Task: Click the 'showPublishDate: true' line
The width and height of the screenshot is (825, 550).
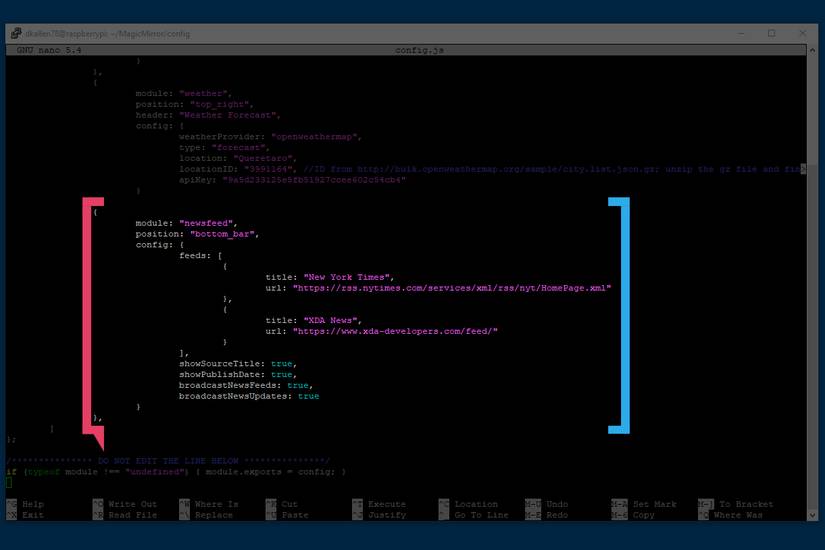Action: [238, 375]
